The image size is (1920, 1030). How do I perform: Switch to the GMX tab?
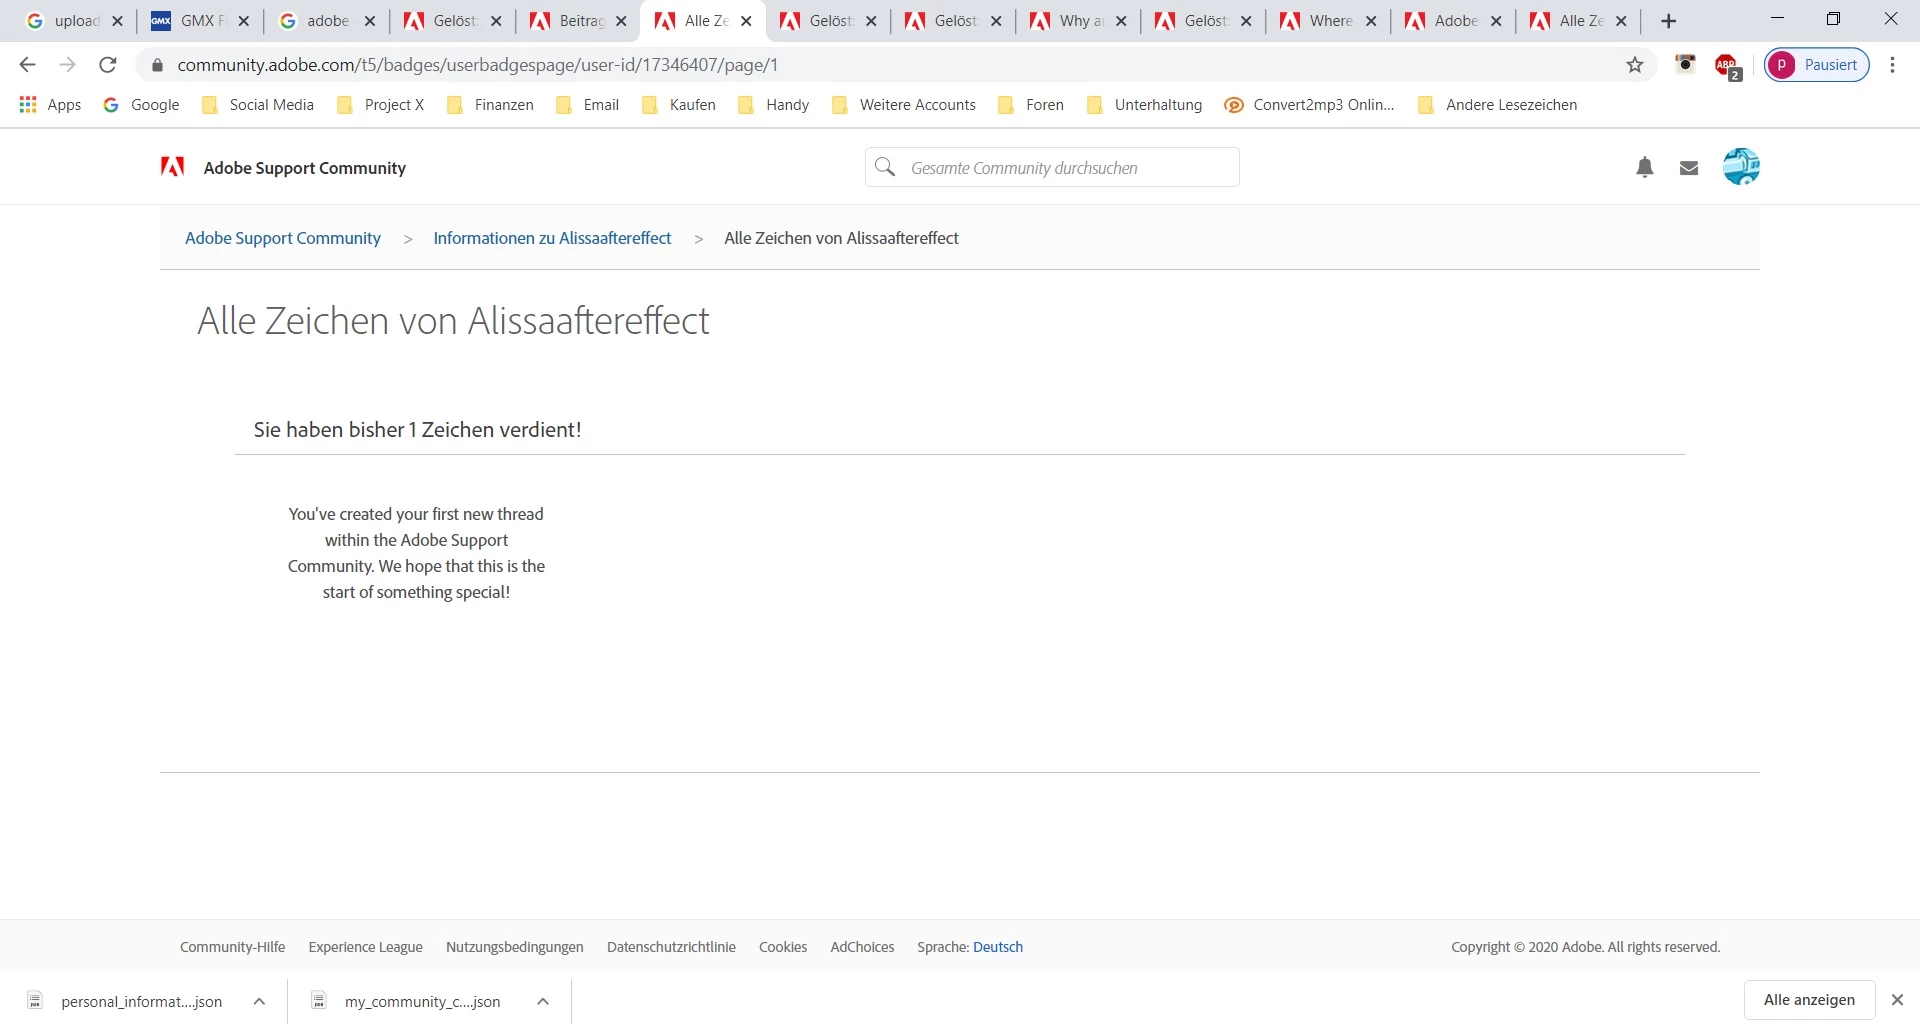click(x=188, y=21)
